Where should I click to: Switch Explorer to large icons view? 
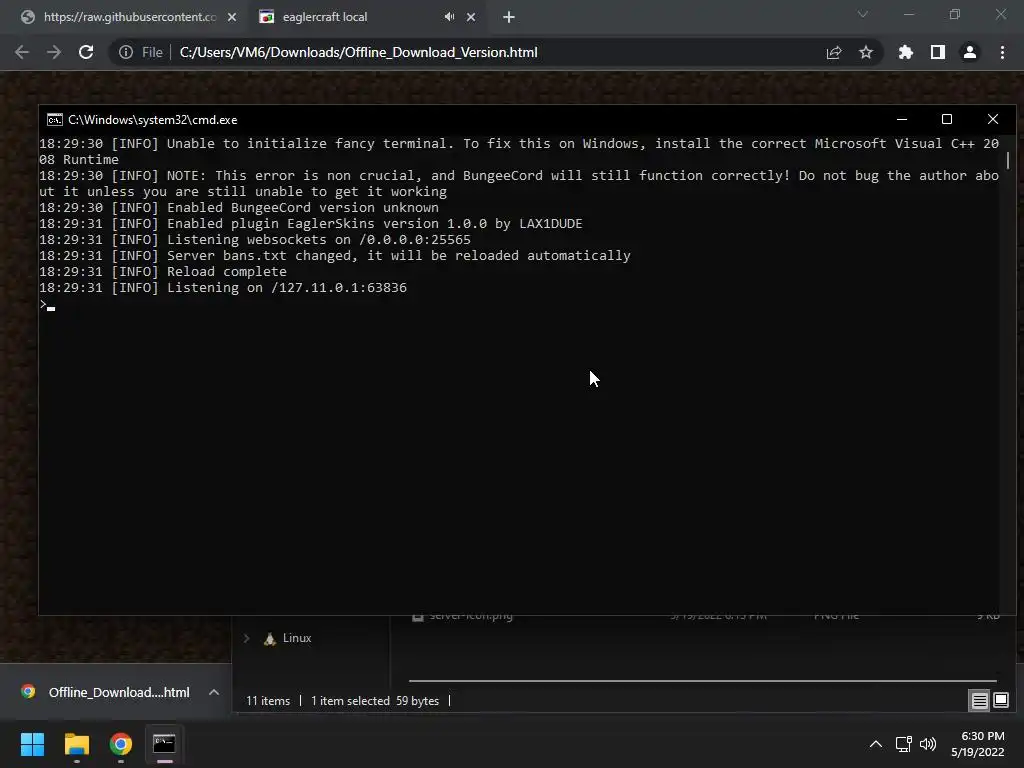click(1000, 701)
